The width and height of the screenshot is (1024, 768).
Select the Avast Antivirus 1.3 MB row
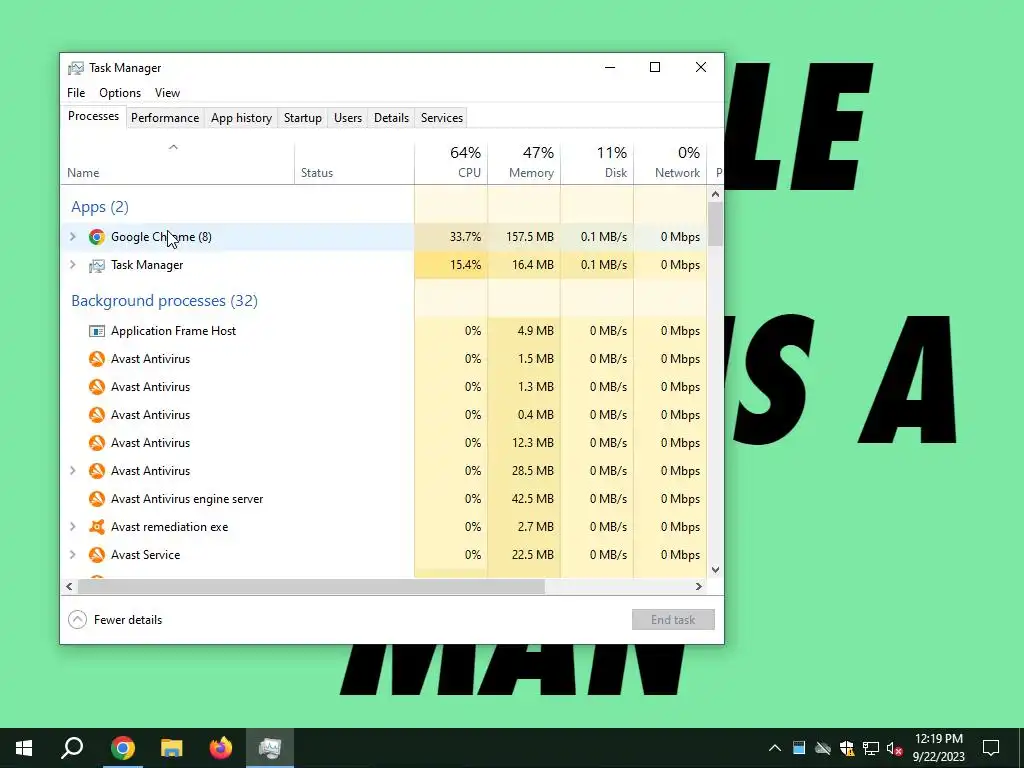pos(384,387)
